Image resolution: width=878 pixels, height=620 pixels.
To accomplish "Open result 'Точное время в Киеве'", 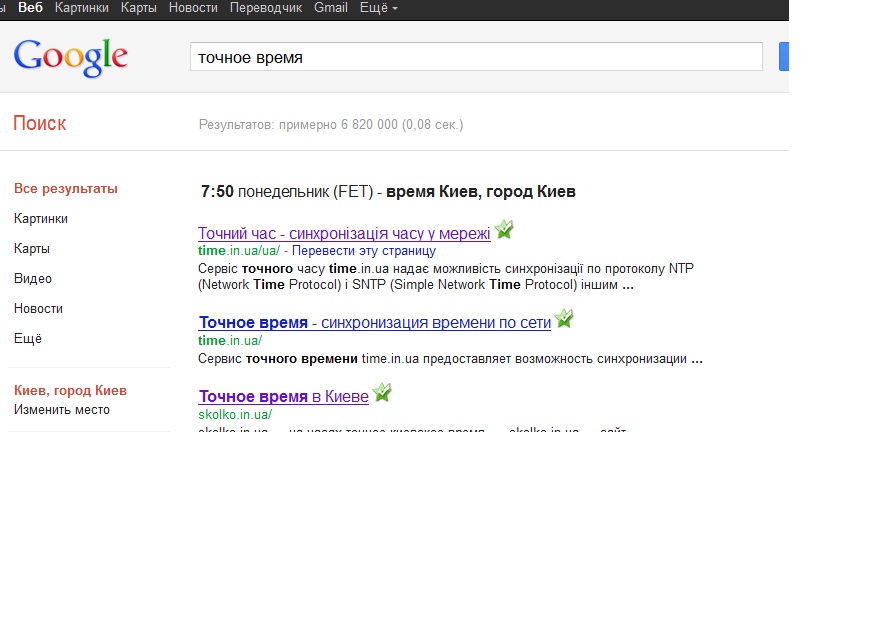I will [283, 397].
